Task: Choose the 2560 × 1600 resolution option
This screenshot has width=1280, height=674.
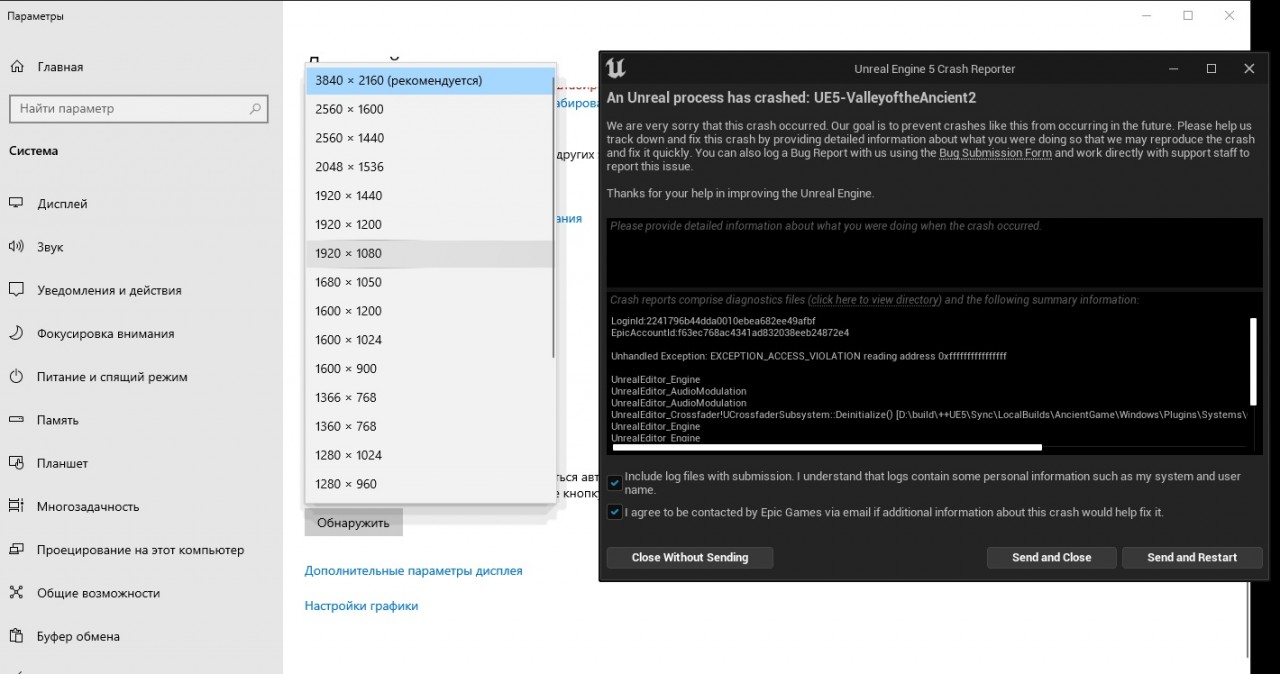Action: 430,109
